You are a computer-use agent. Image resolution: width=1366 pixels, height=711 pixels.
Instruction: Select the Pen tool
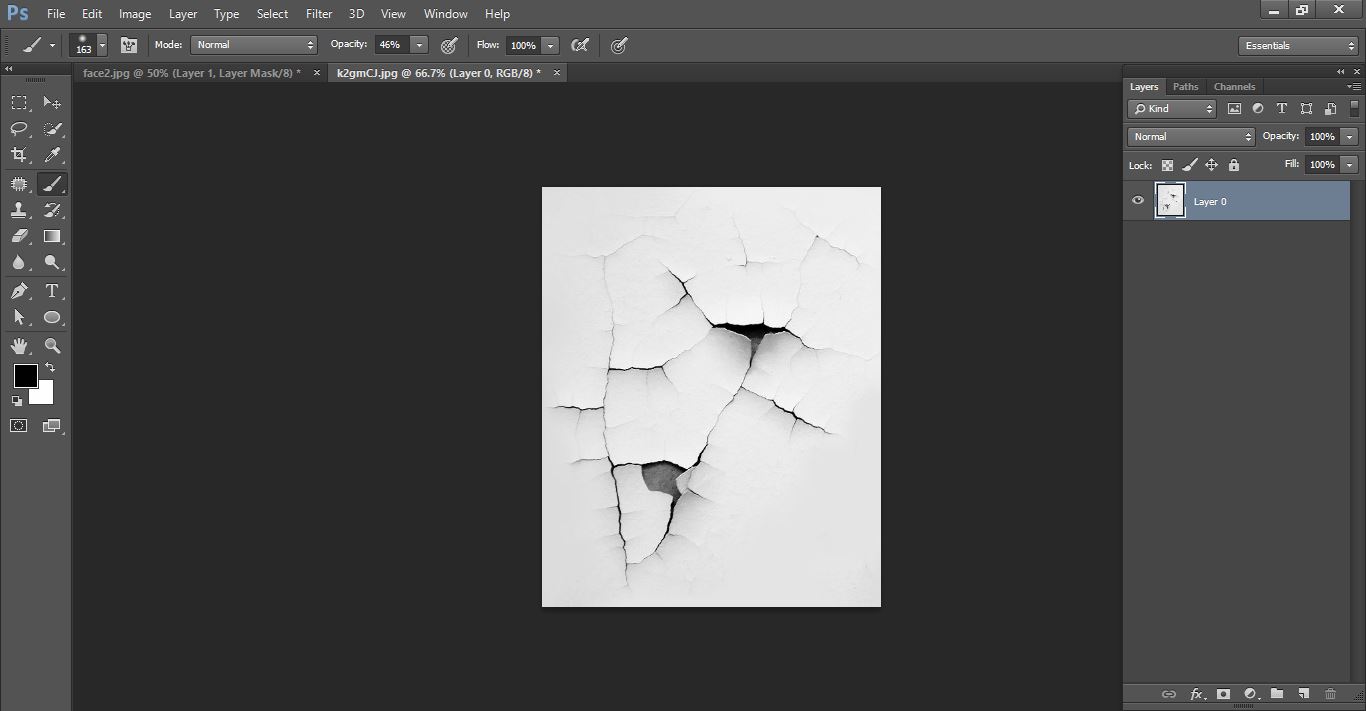pos(19,291)
